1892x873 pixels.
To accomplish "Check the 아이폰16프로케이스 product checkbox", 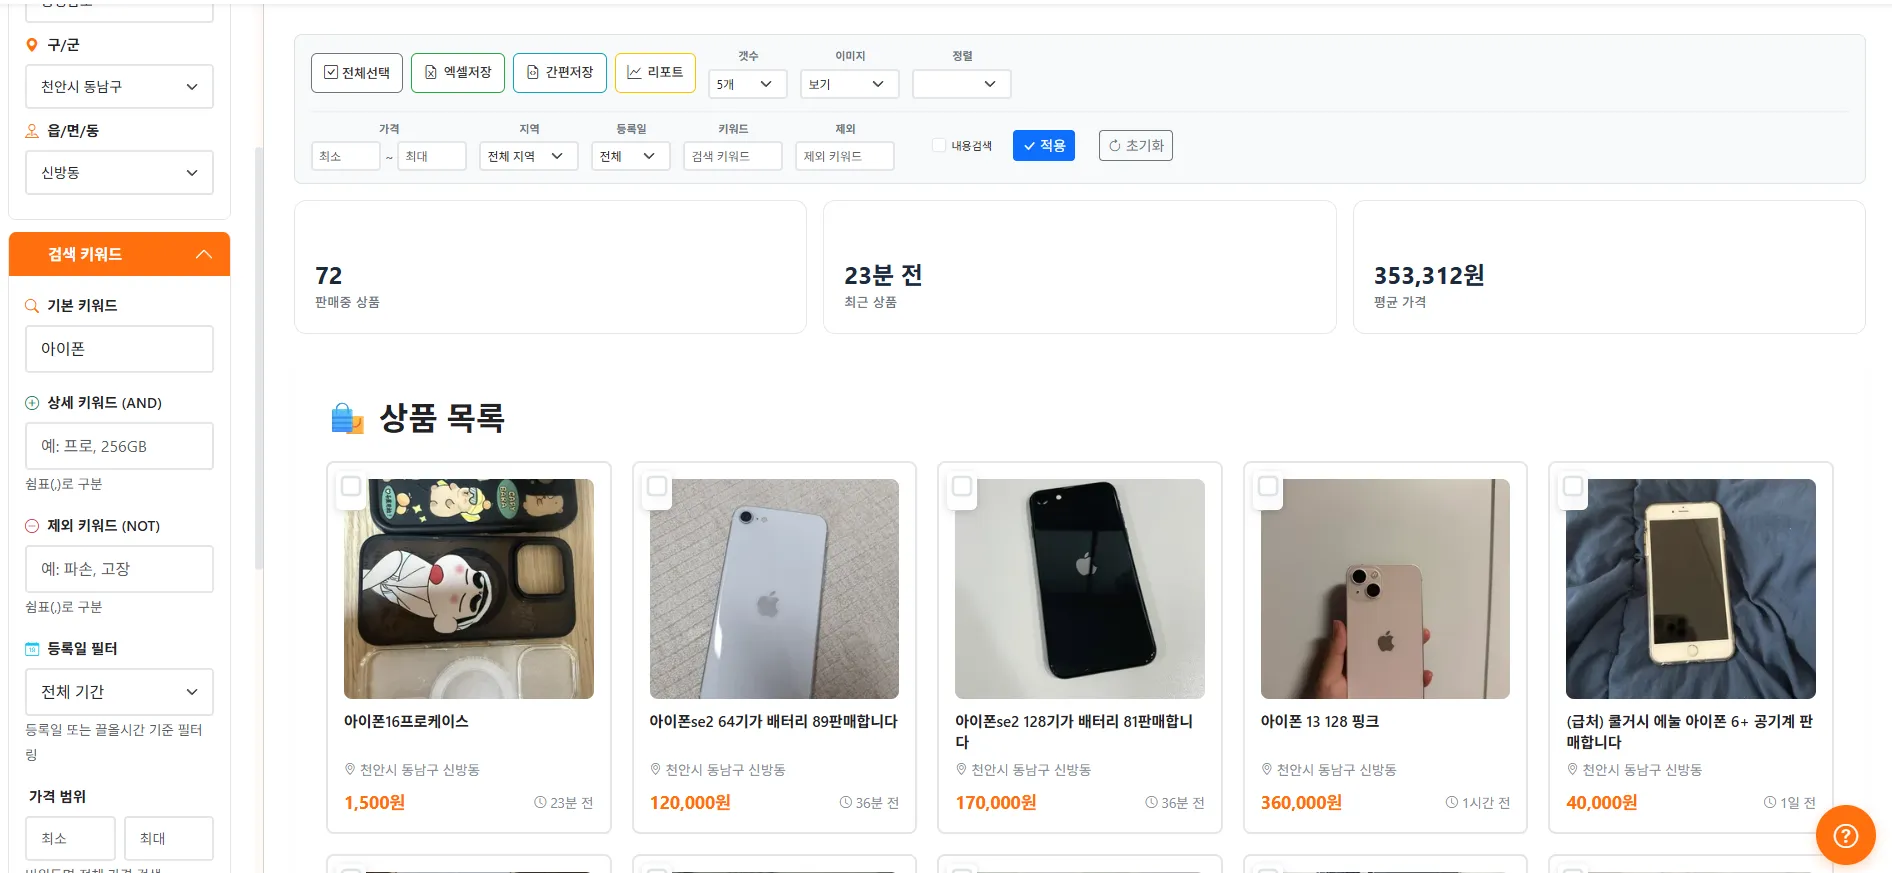I will click(x=351, y=486).
